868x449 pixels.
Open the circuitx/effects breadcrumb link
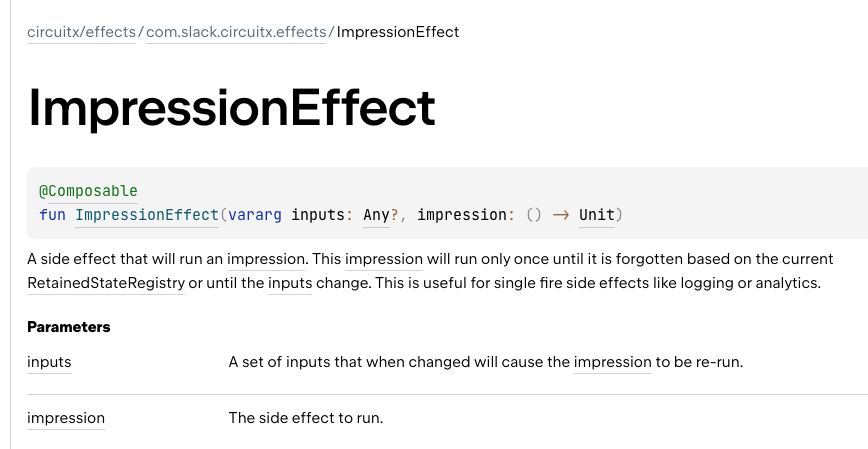pos(81,32)
